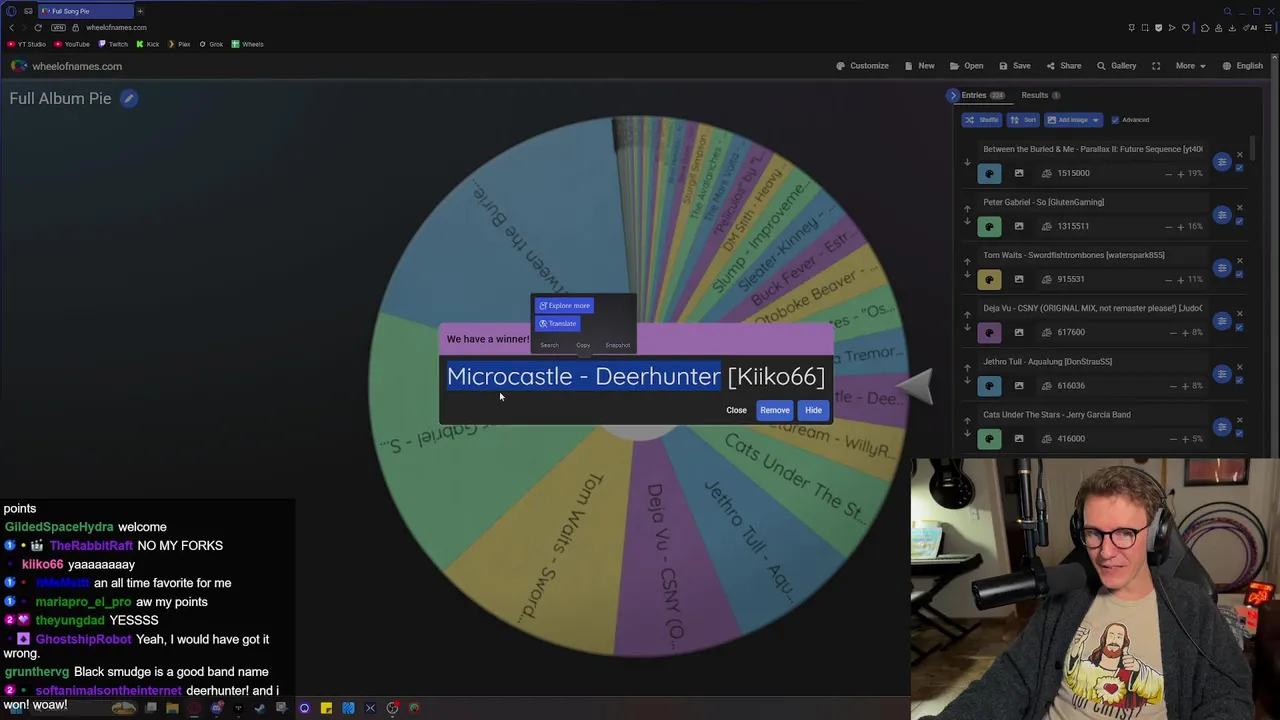Image resolution: width=1280 pixels, height=720 pixels.
Task: Enter fullscreen mode via the expand icon
Action: coord(1156,66)
